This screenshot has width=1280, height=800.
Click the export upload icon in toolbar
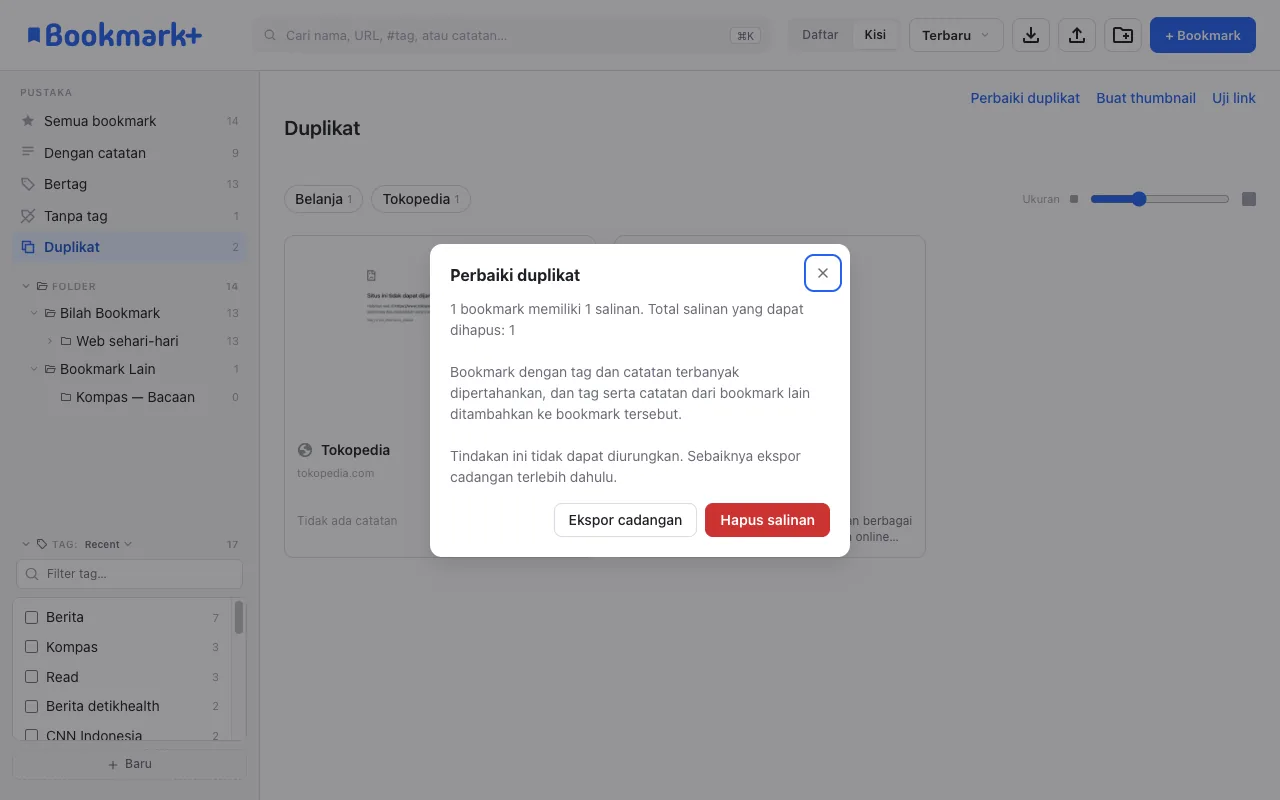[1077, 35]
